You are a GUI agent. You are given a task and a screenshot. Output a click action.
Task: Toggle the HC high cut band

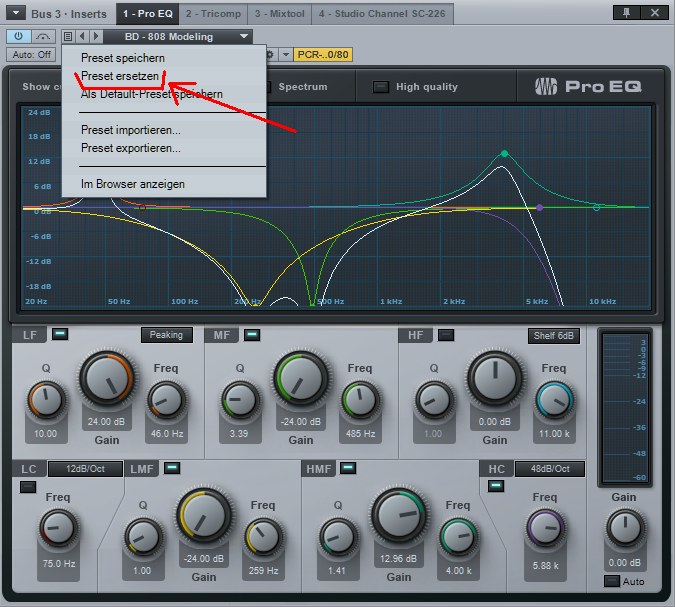(496, 486)
